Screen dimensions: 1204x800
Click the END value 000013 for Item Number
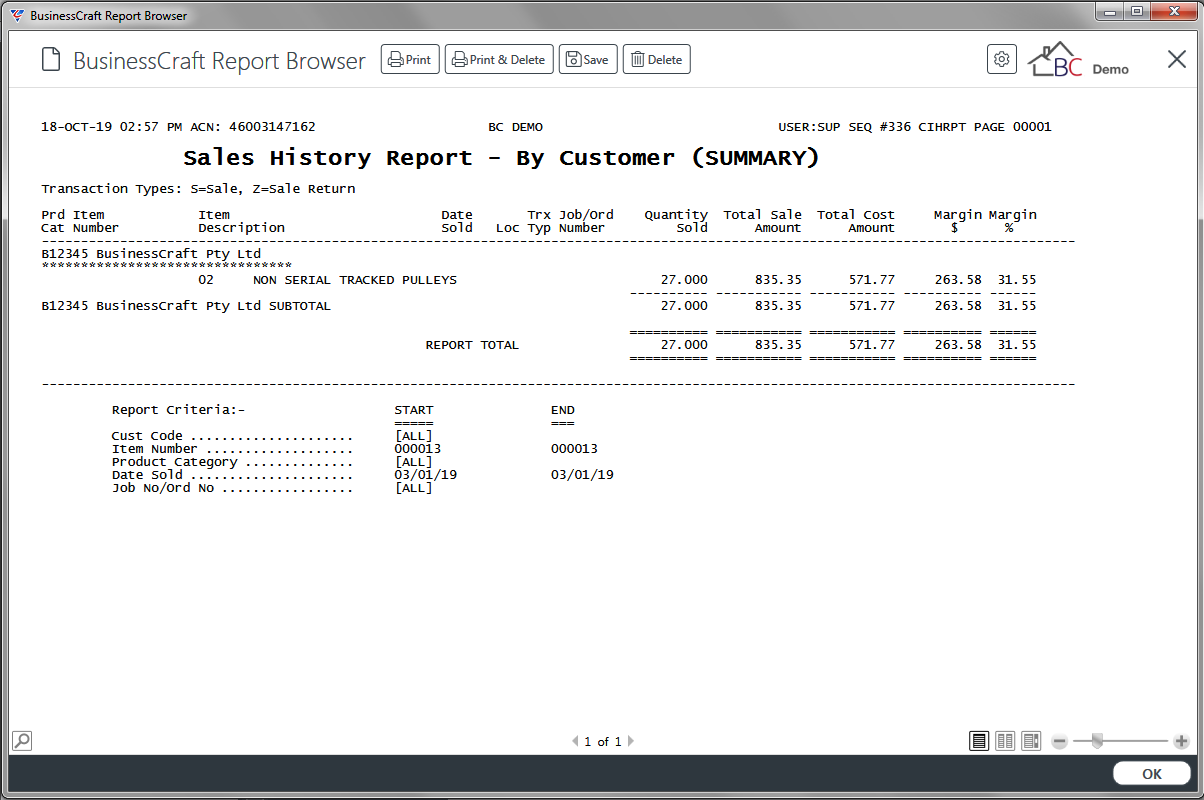[x=575, y=449]
